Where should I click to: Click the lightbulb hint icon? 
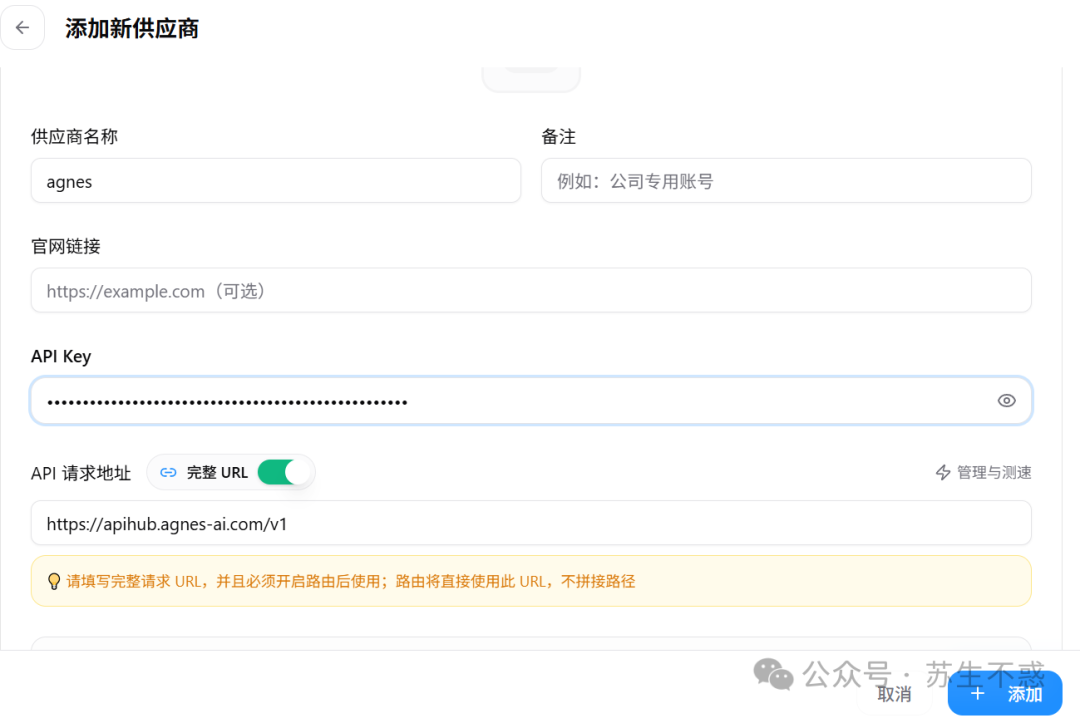pyautogui.click(x=54, y=582)
